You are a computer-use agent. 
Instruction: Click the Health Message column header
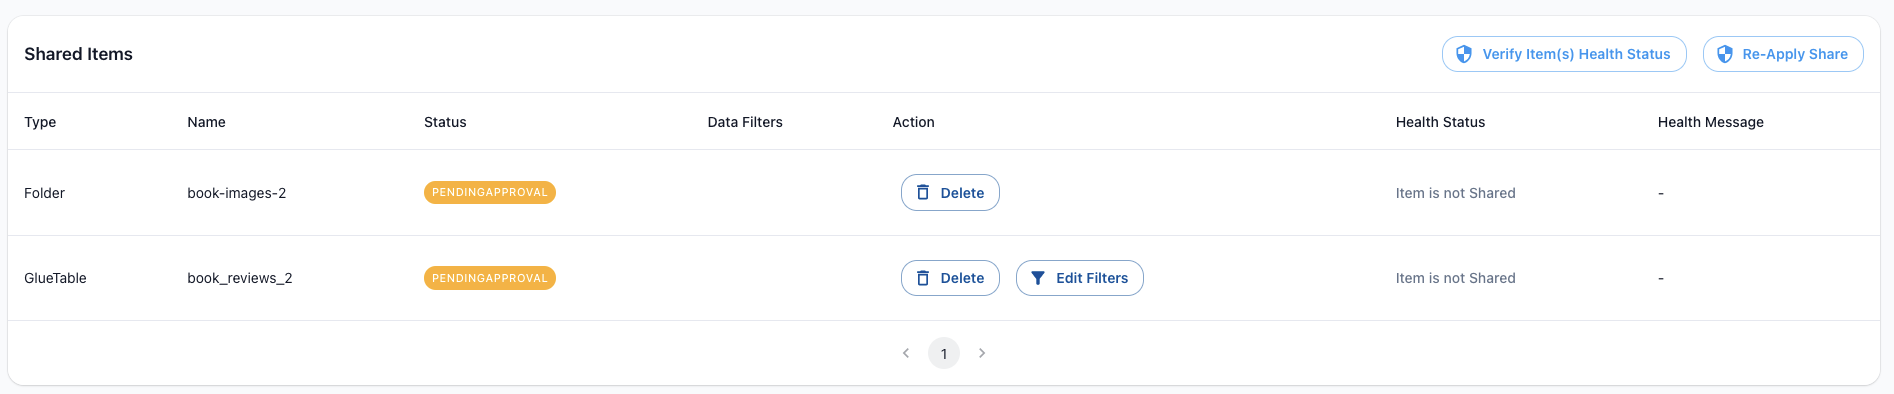(1711, 122)
